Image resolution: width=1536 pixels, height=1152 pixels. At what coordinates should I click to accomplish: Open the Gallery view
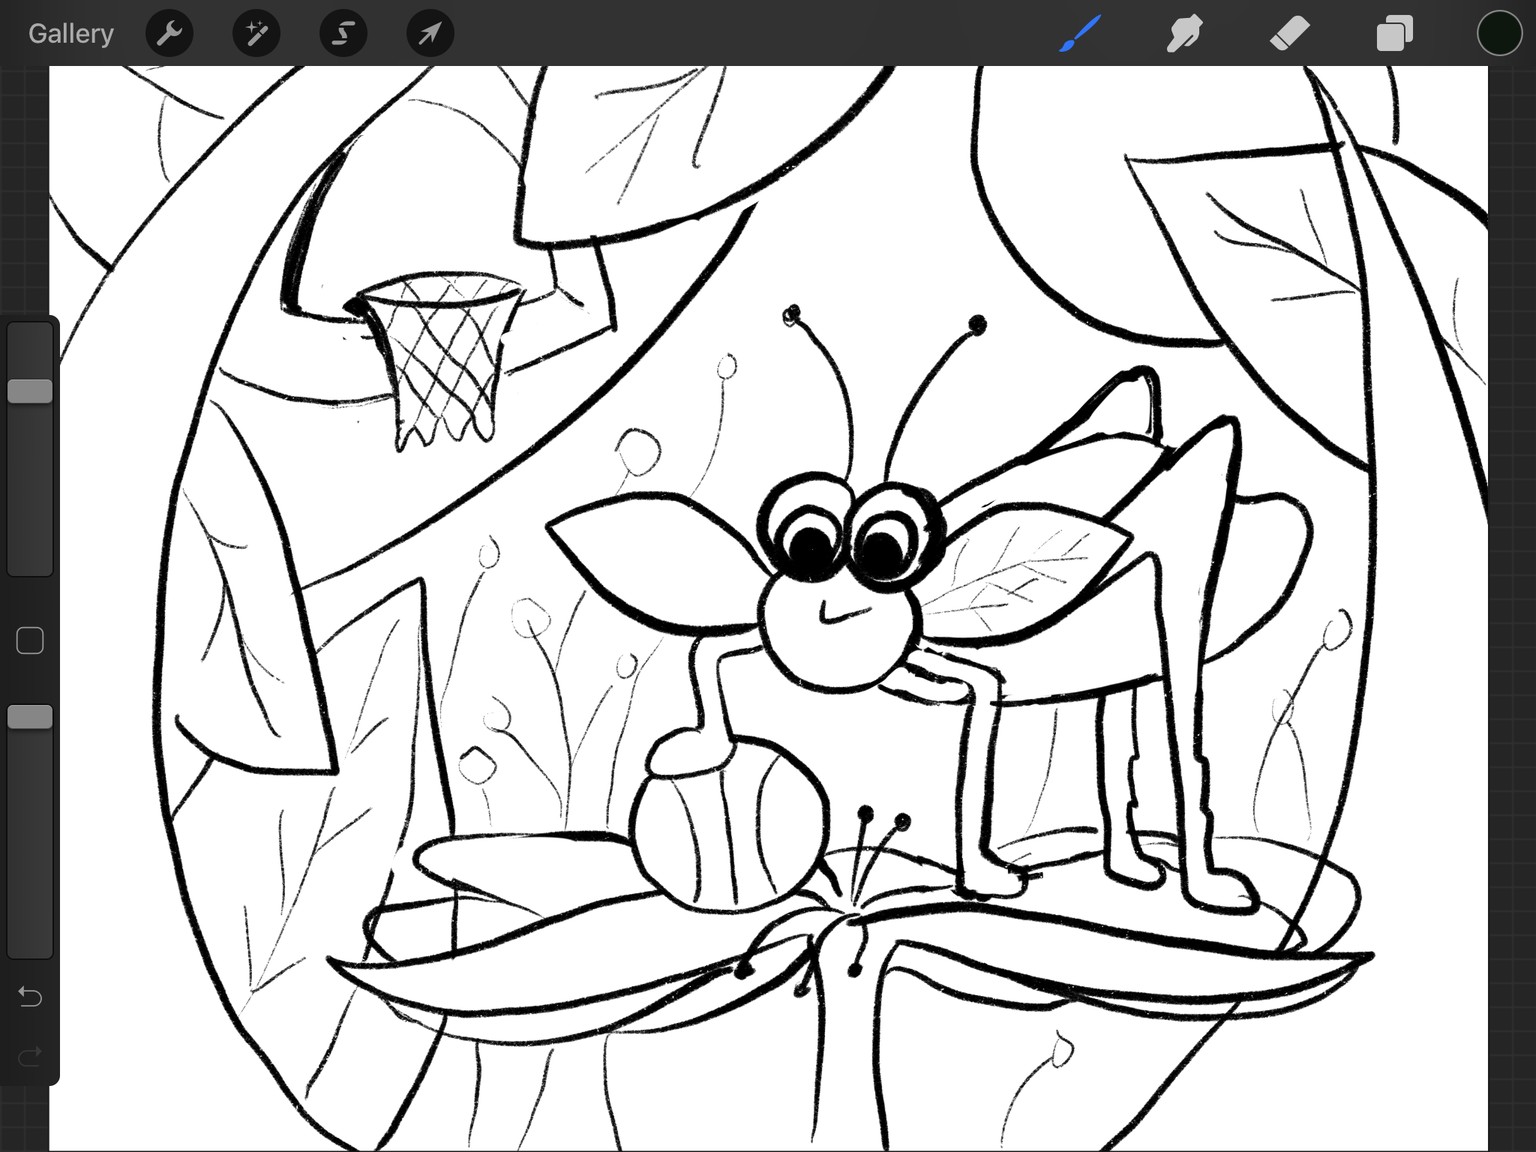tap(70, 33)
